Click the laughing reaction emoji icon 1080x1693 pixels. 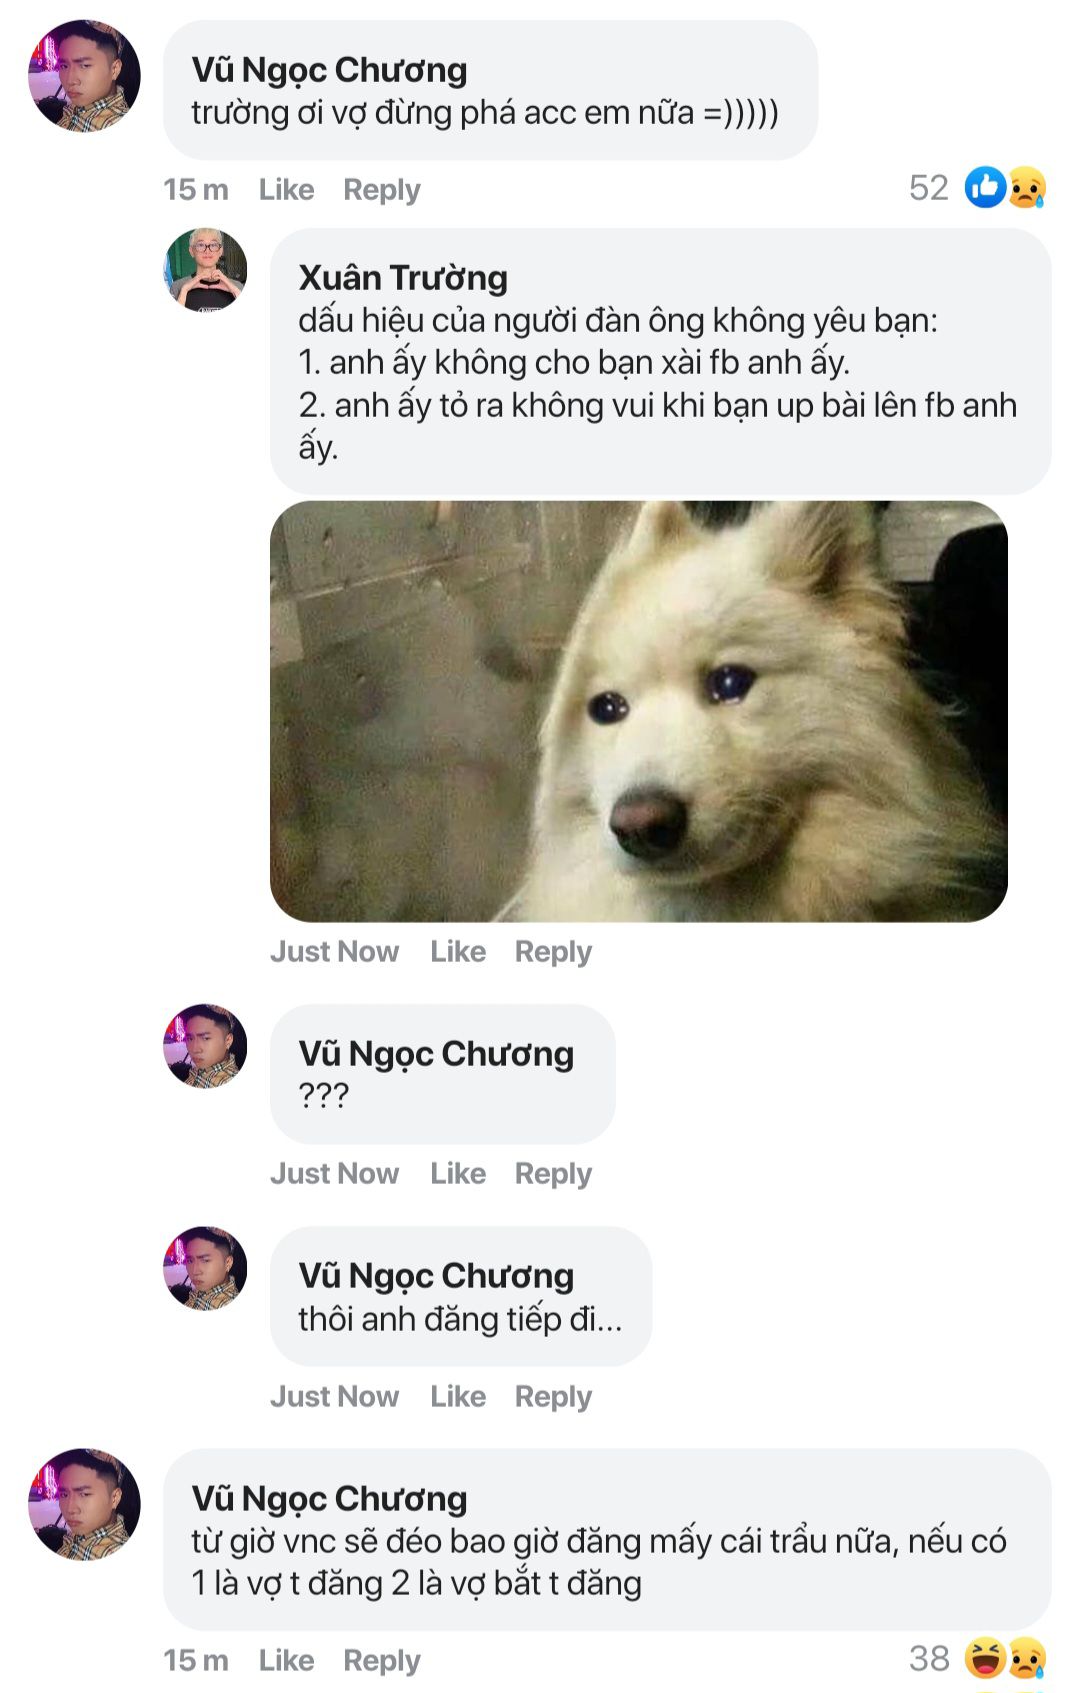coord(985,1658)
